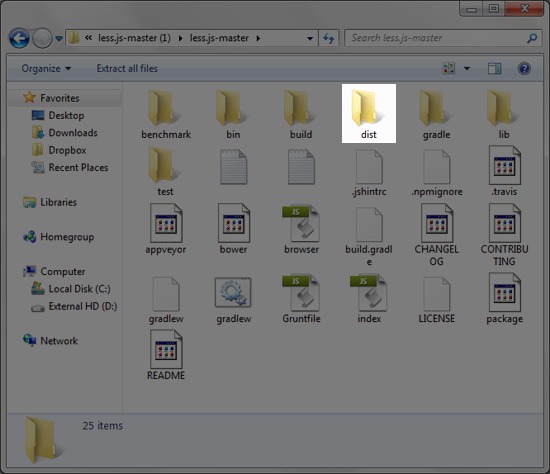Image resolution: width=550 pixels, height=474 pixels.
Task: Select the Gruntfile JS file
Action: tap(301, 299)
